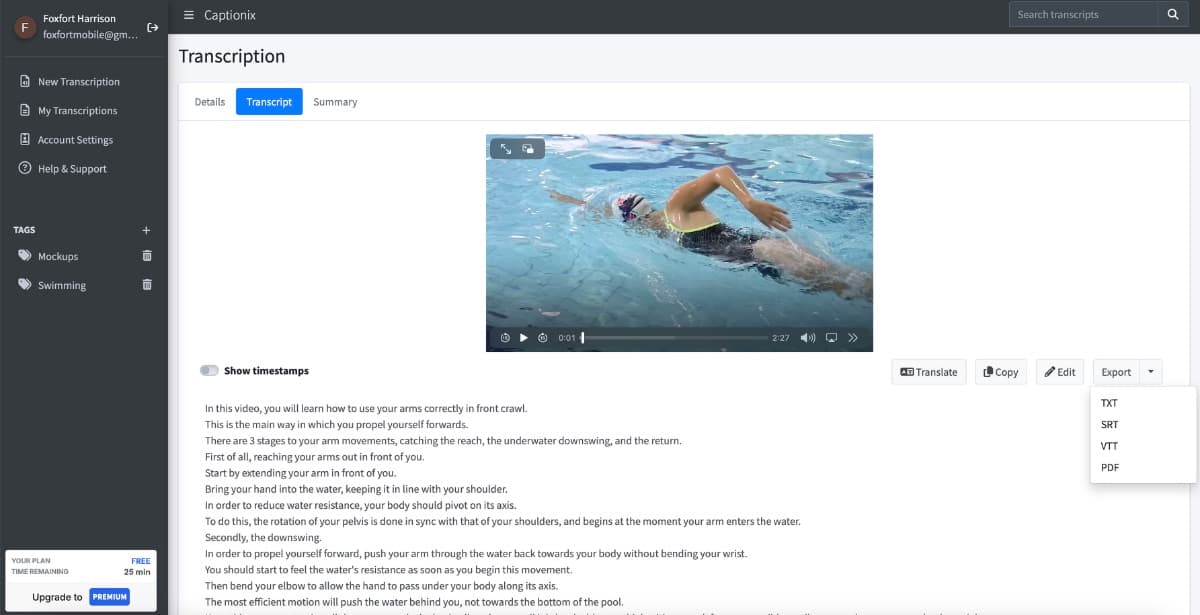The height and width of the screenshot is (615, 1200).
Task: Enable picture-in-picture for the video
Action: click(528, 149)
